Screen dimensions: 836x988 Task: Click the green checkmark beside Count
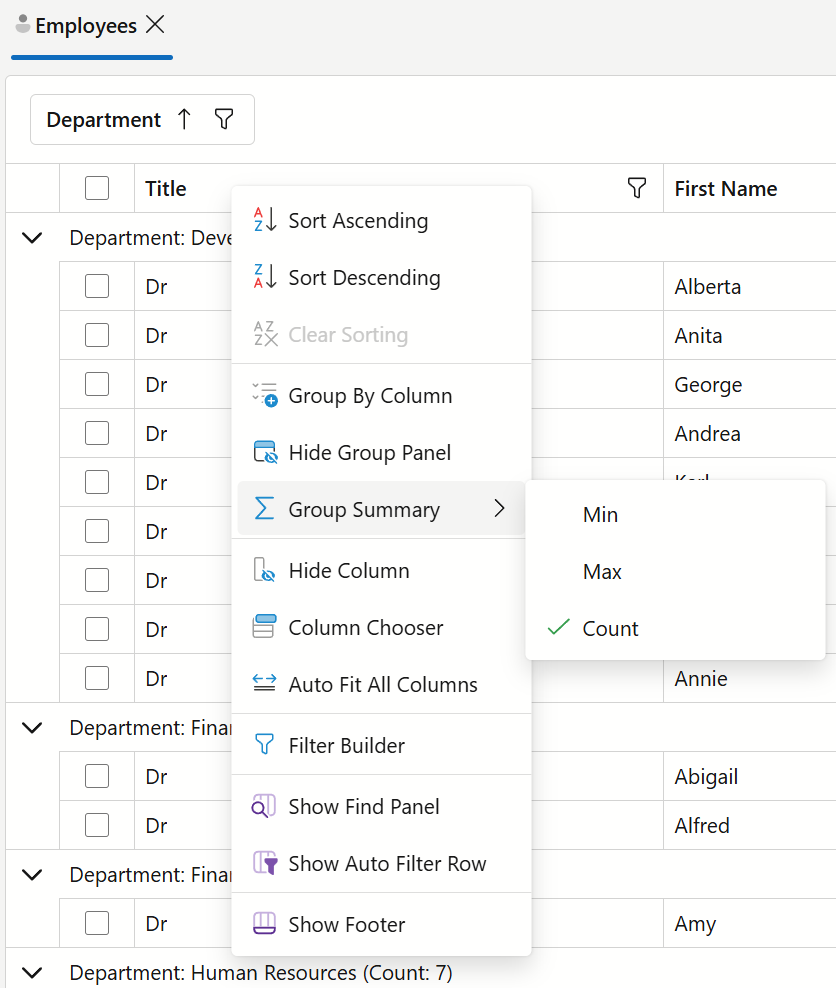pos(559,627)
